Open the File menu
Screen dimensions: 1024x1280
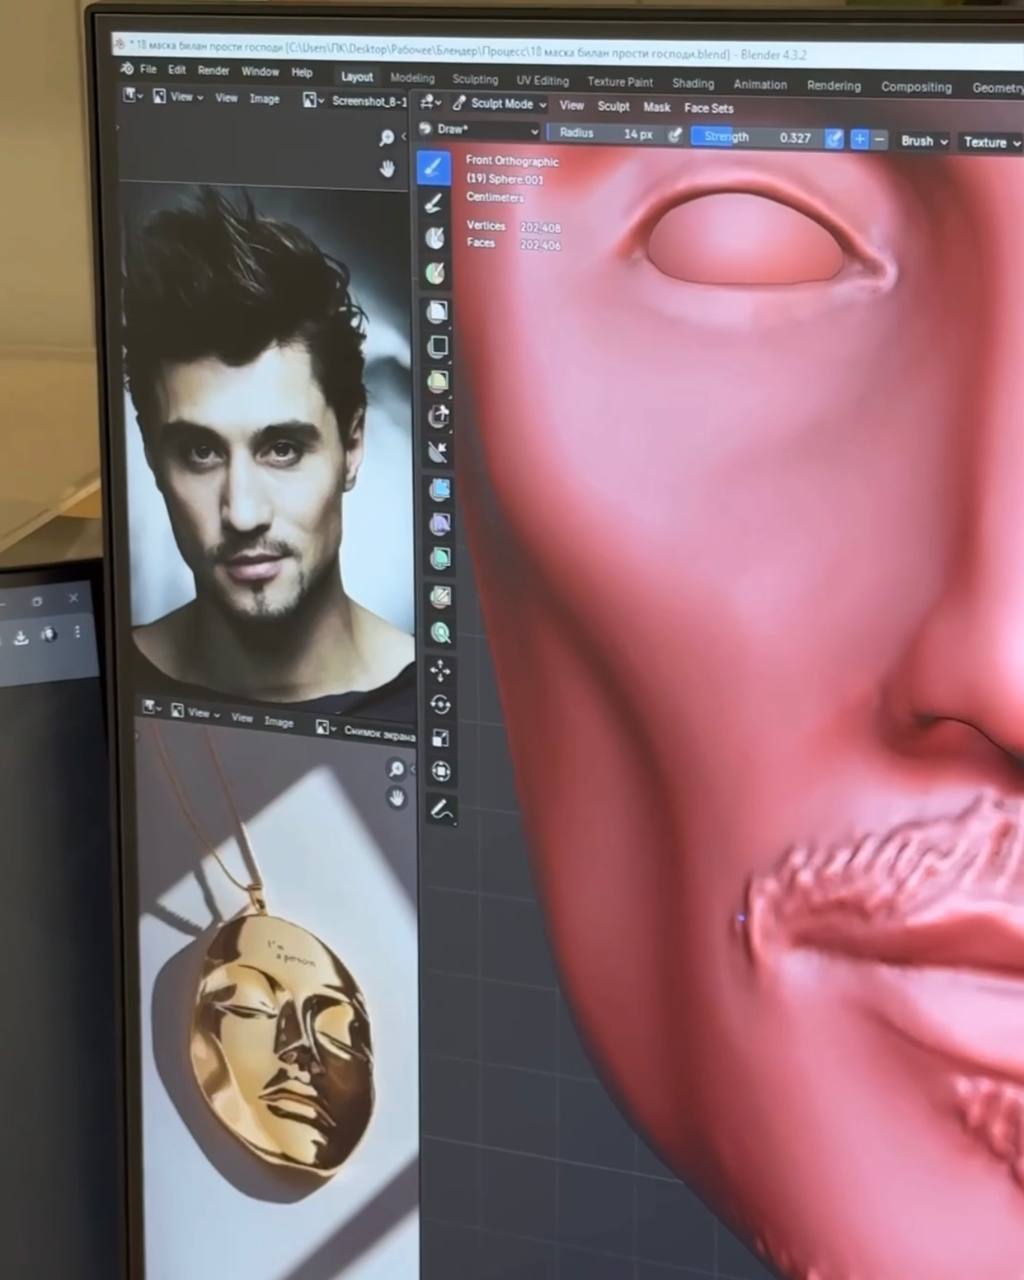(148, 69)
